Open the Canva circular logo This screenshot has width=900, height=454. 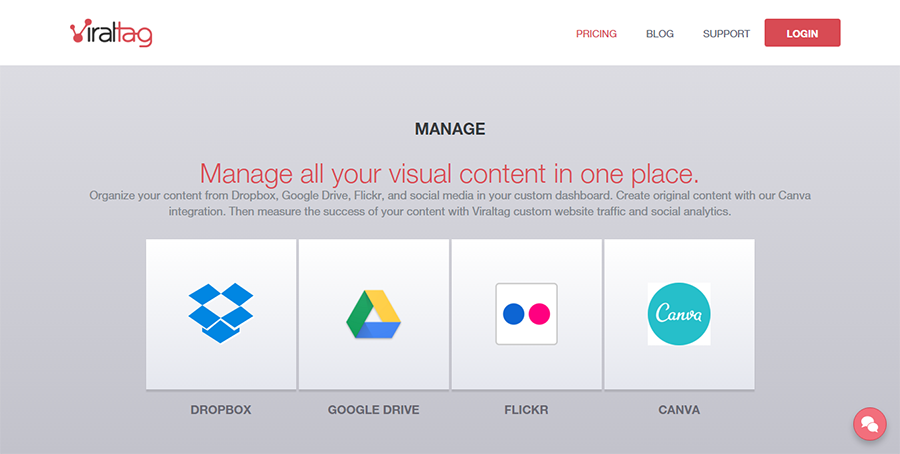(x=679, y=314)
